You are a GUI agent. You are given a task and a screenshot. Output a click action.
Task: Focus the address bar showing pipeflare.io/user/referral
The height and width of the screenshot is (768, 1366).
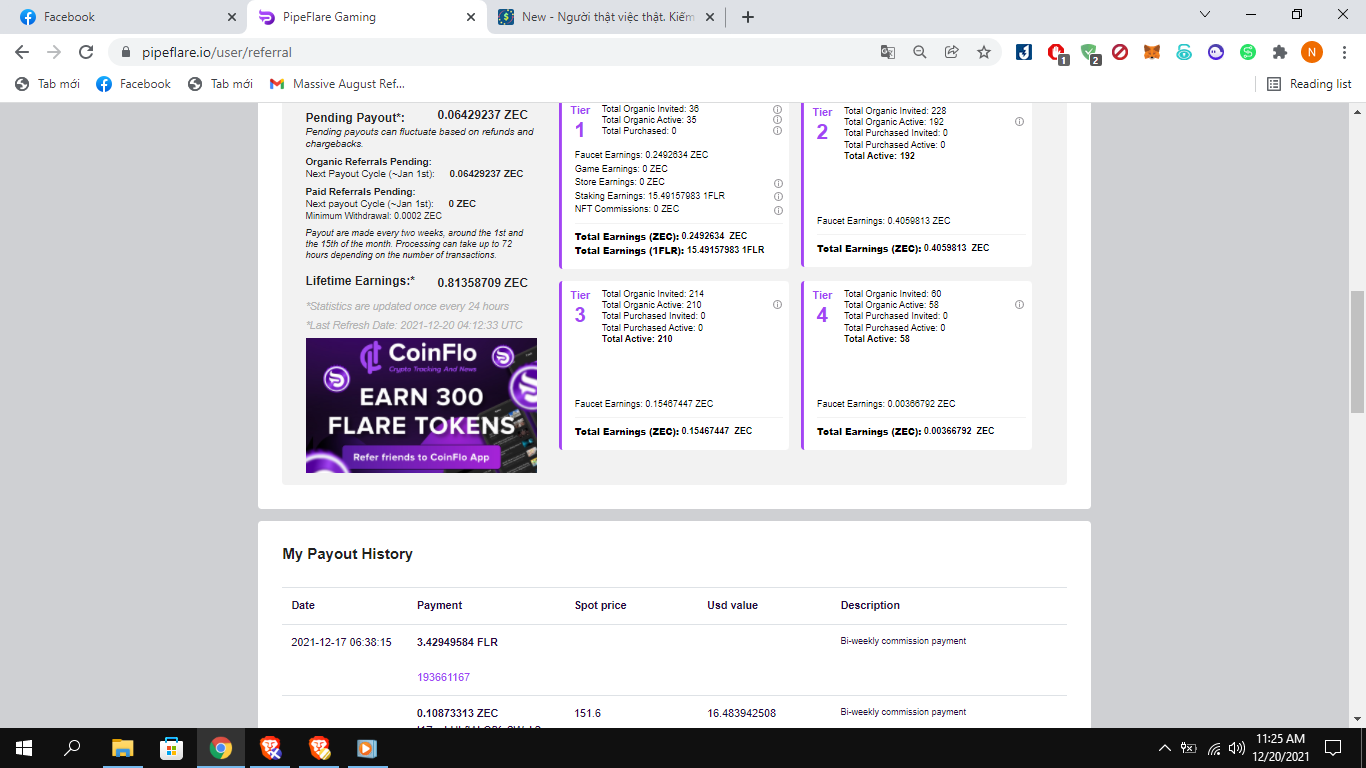click(500, 52)
